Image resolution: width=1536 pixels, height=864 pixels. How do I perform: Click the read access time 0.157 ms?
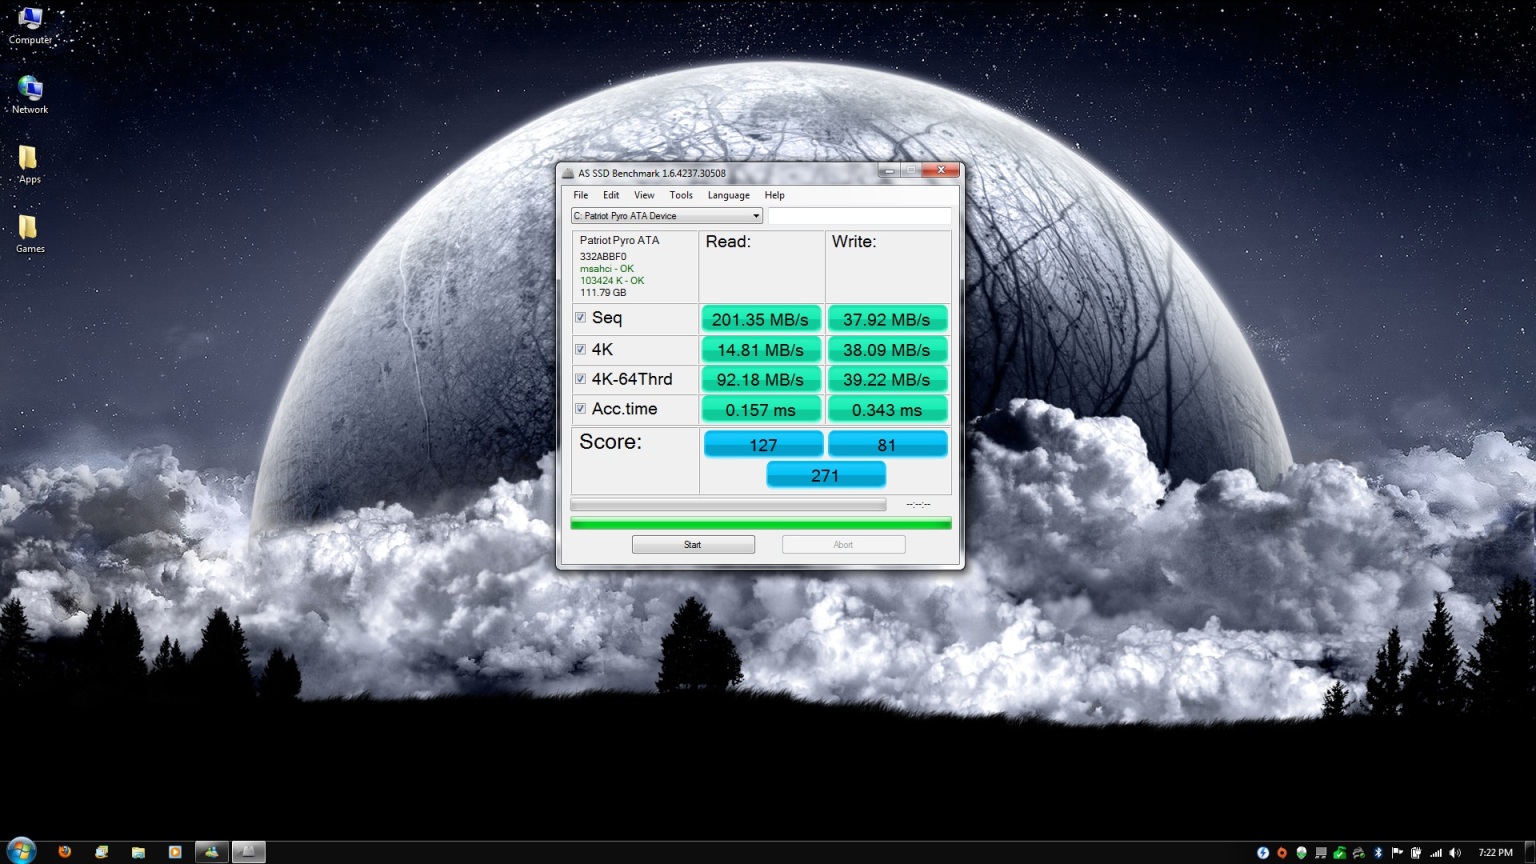761,409
